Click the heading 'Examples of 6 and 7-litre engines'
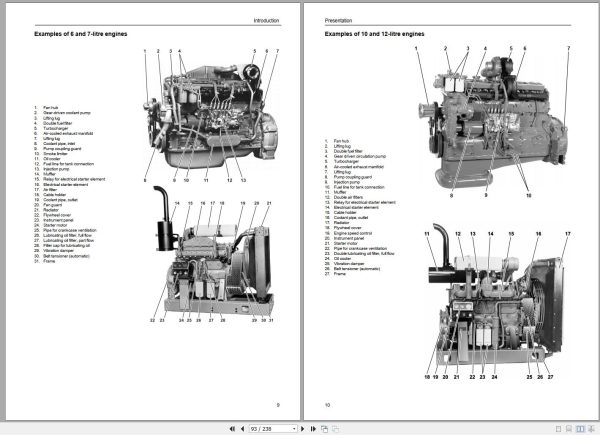600x435 pixels. [81, 34]
